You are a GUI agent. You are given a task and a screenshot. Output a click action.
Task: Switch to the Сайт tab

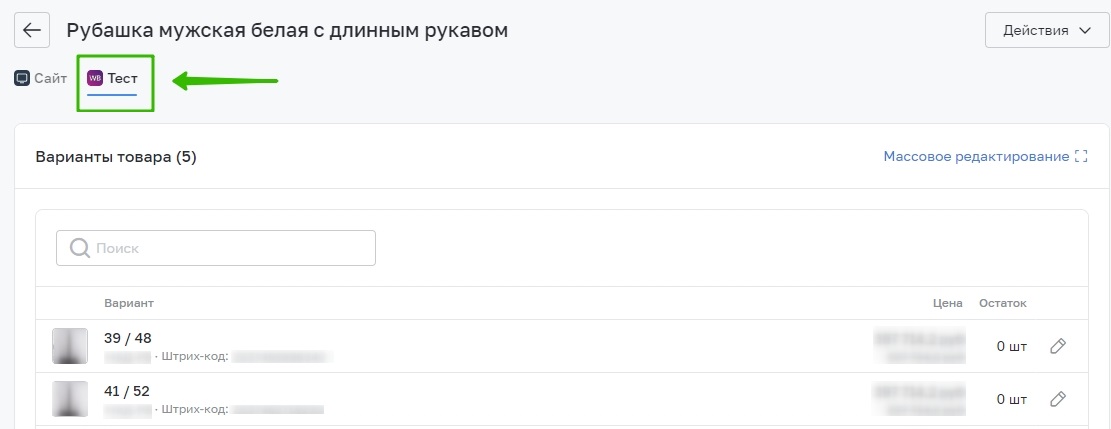click(40, 78)
